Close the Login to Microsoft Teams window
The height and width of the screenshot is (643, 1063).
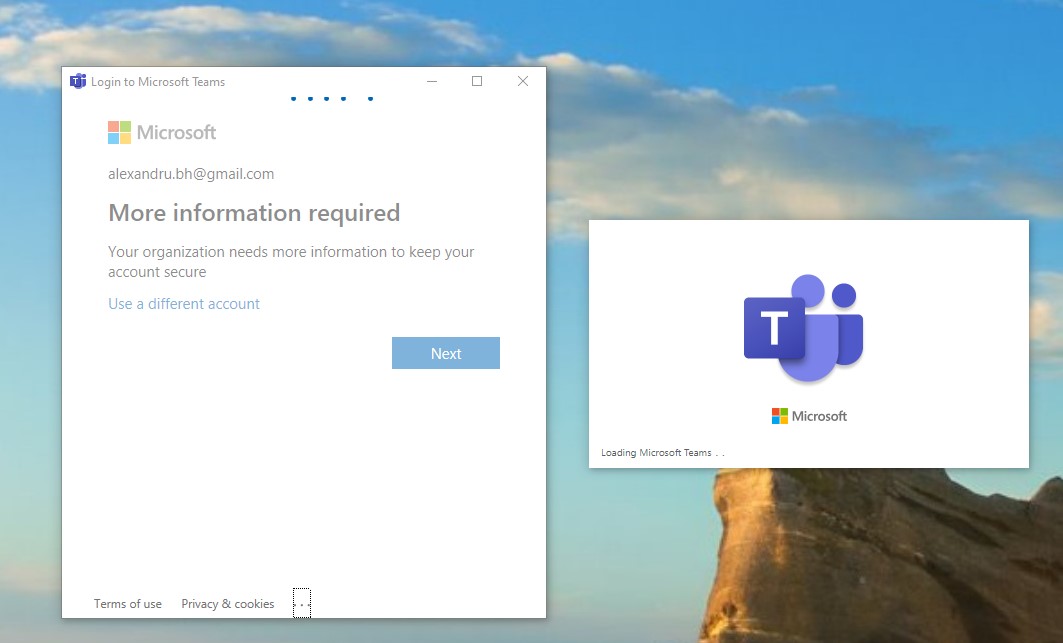pyautogui.click(x=523, y=81)
